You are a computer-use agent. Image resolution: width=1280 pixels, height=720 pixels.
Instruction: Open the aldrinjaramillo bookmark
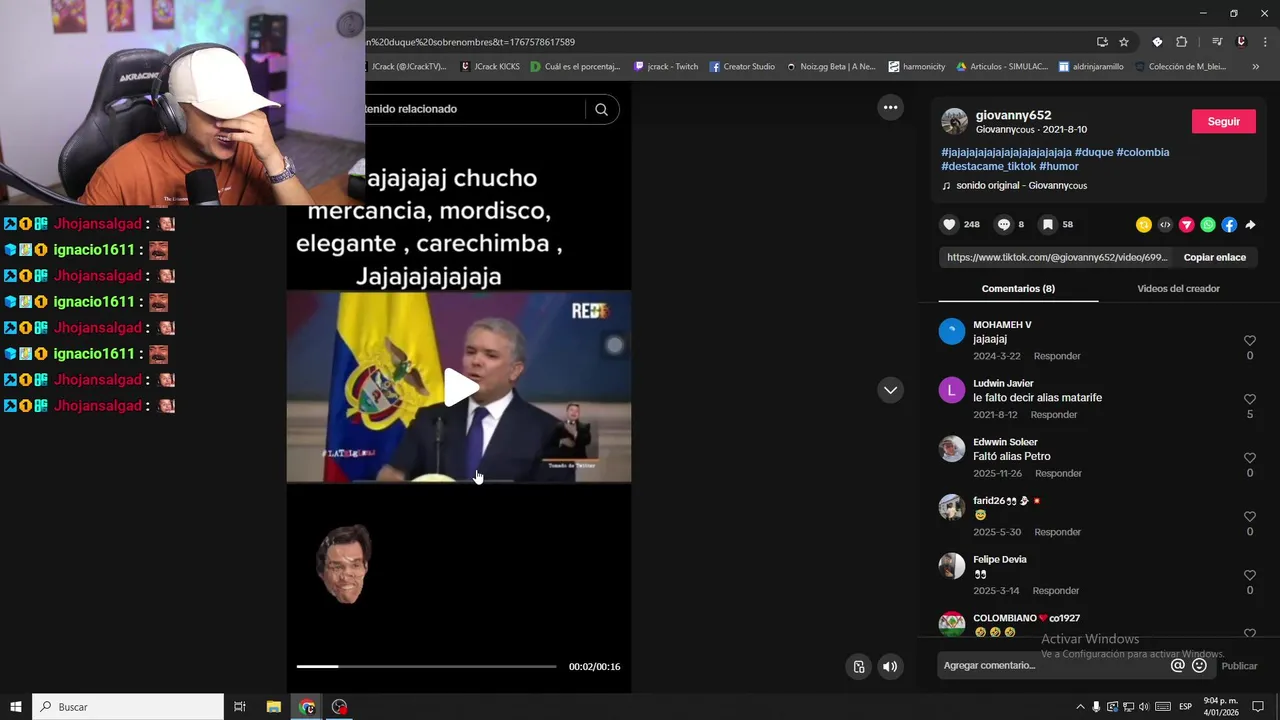(x=1090, y=67)
